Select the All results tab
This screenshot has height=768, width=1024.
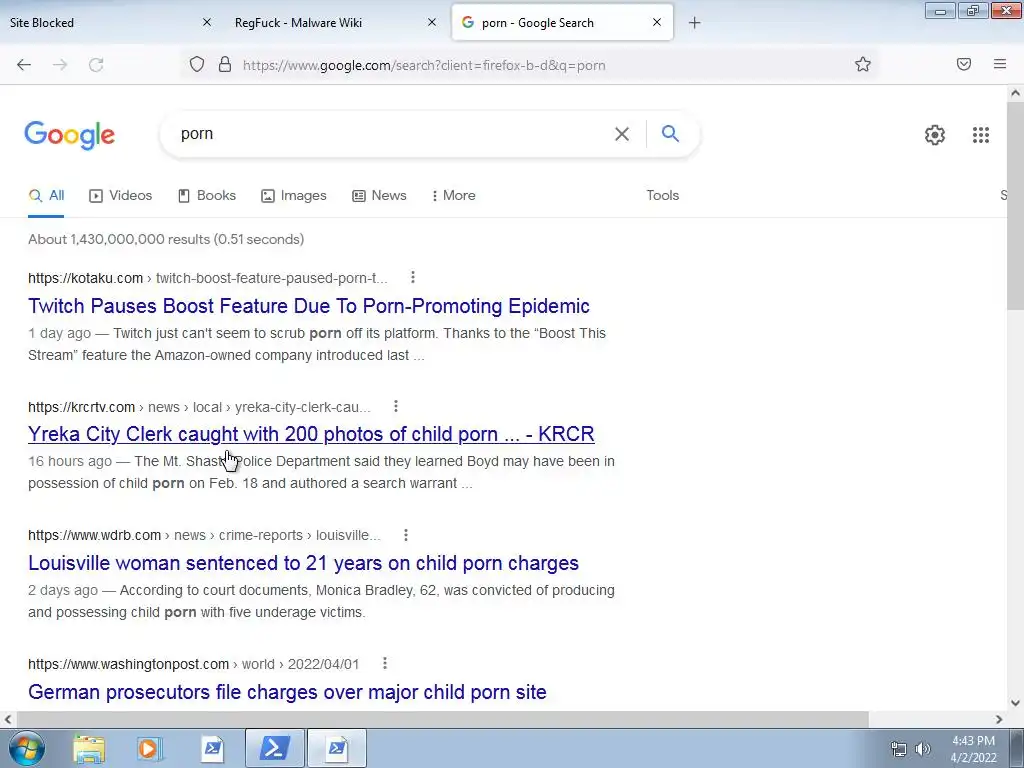pyautogui.click(x=46, y=195)
